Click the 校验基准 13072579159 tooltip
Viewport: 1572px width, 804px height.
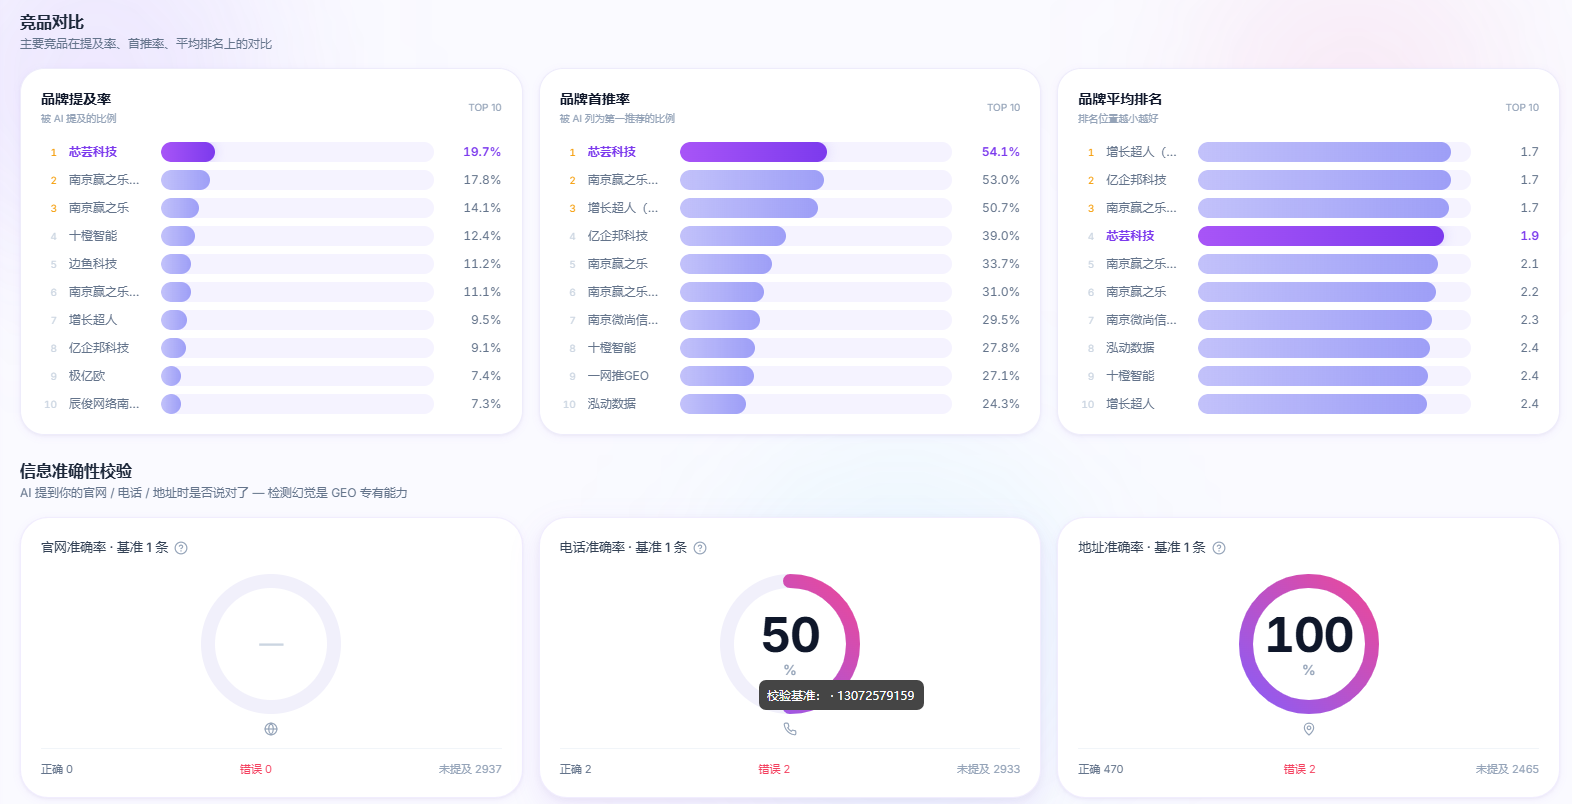pyautogui.click(x=841, y=696)
